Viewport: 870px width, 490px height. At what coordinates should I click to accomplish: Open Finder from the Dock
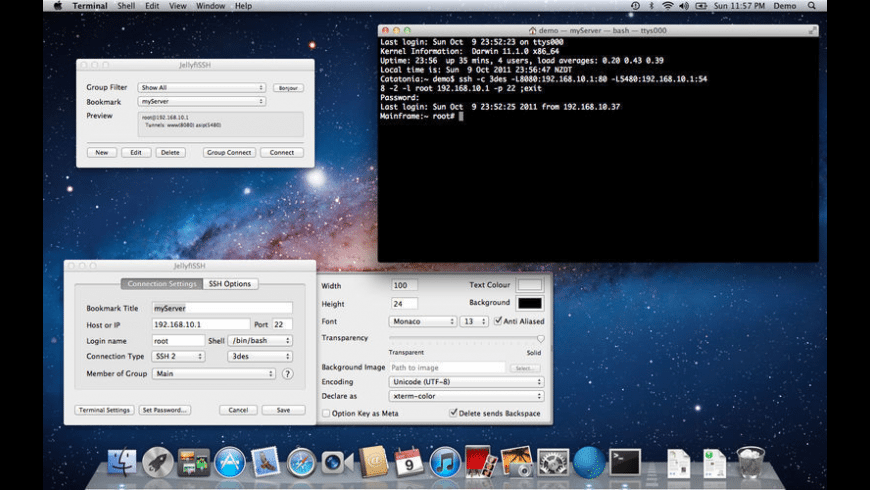pyautogui.click(x=122, y=462)
